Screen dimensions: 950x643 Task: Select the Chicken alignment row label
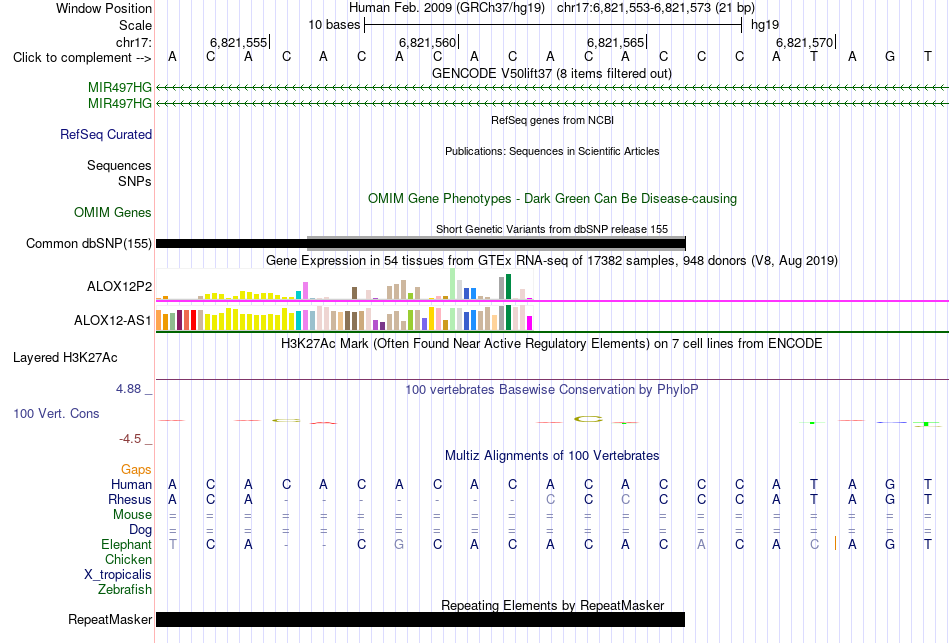tap(128, 559)
